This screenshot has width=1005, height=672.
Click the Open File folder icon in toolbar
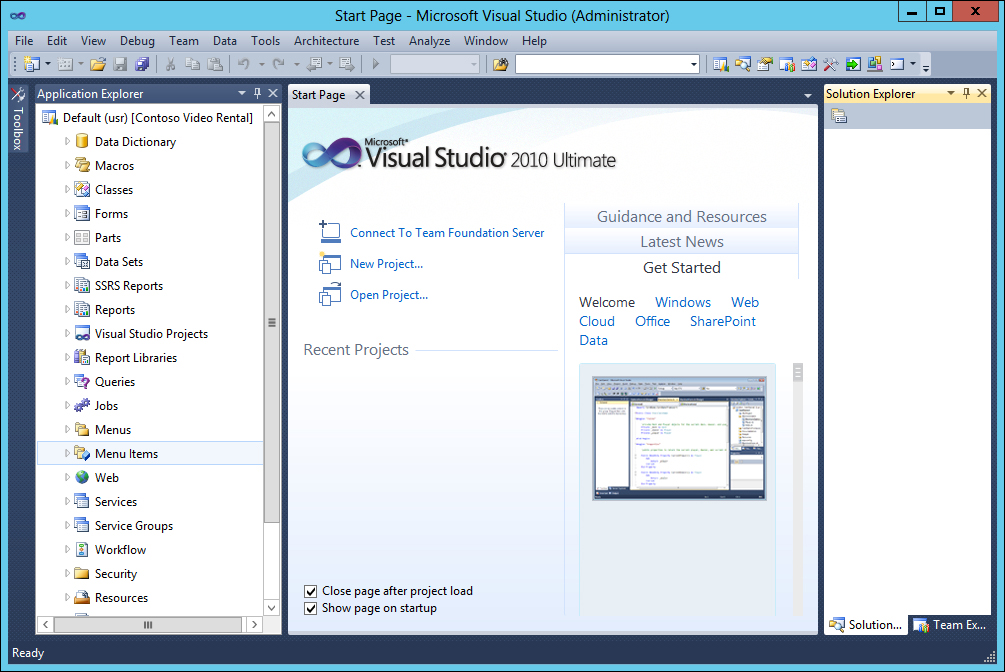(x=97, y=64)
